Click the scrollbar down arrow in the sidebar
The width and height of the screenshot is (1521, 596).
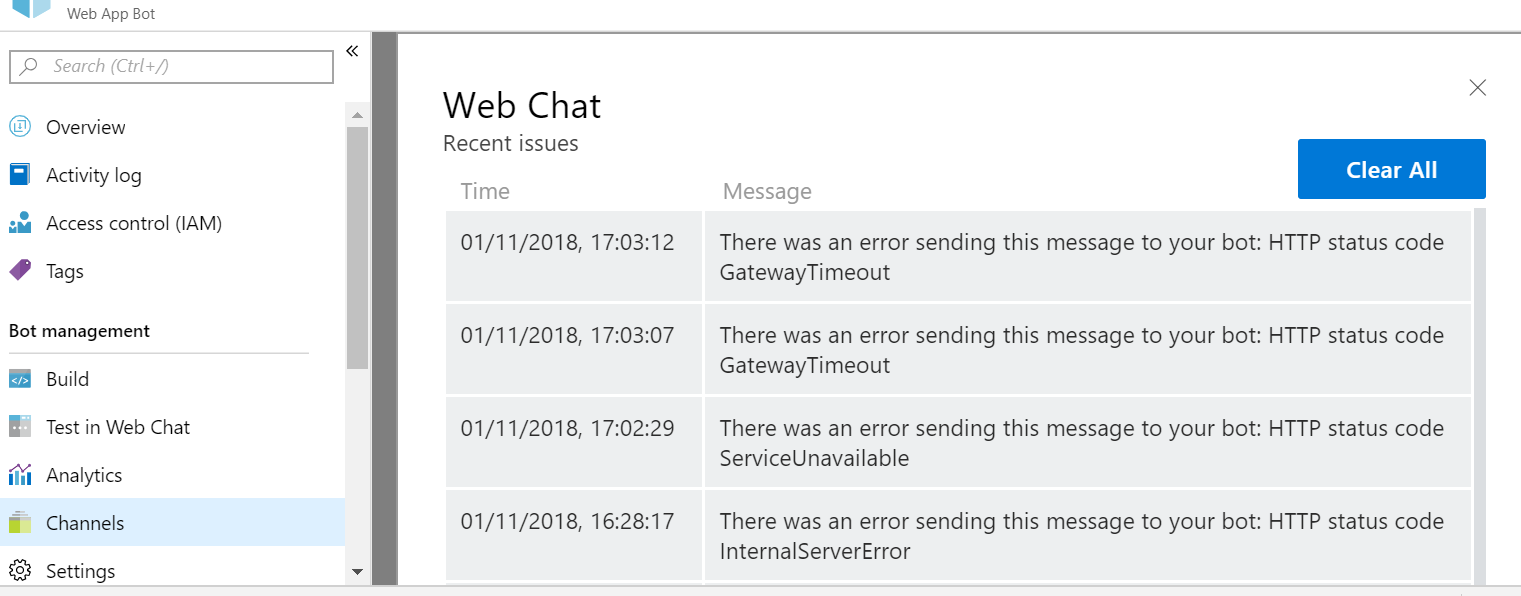(x=357, y=572)
